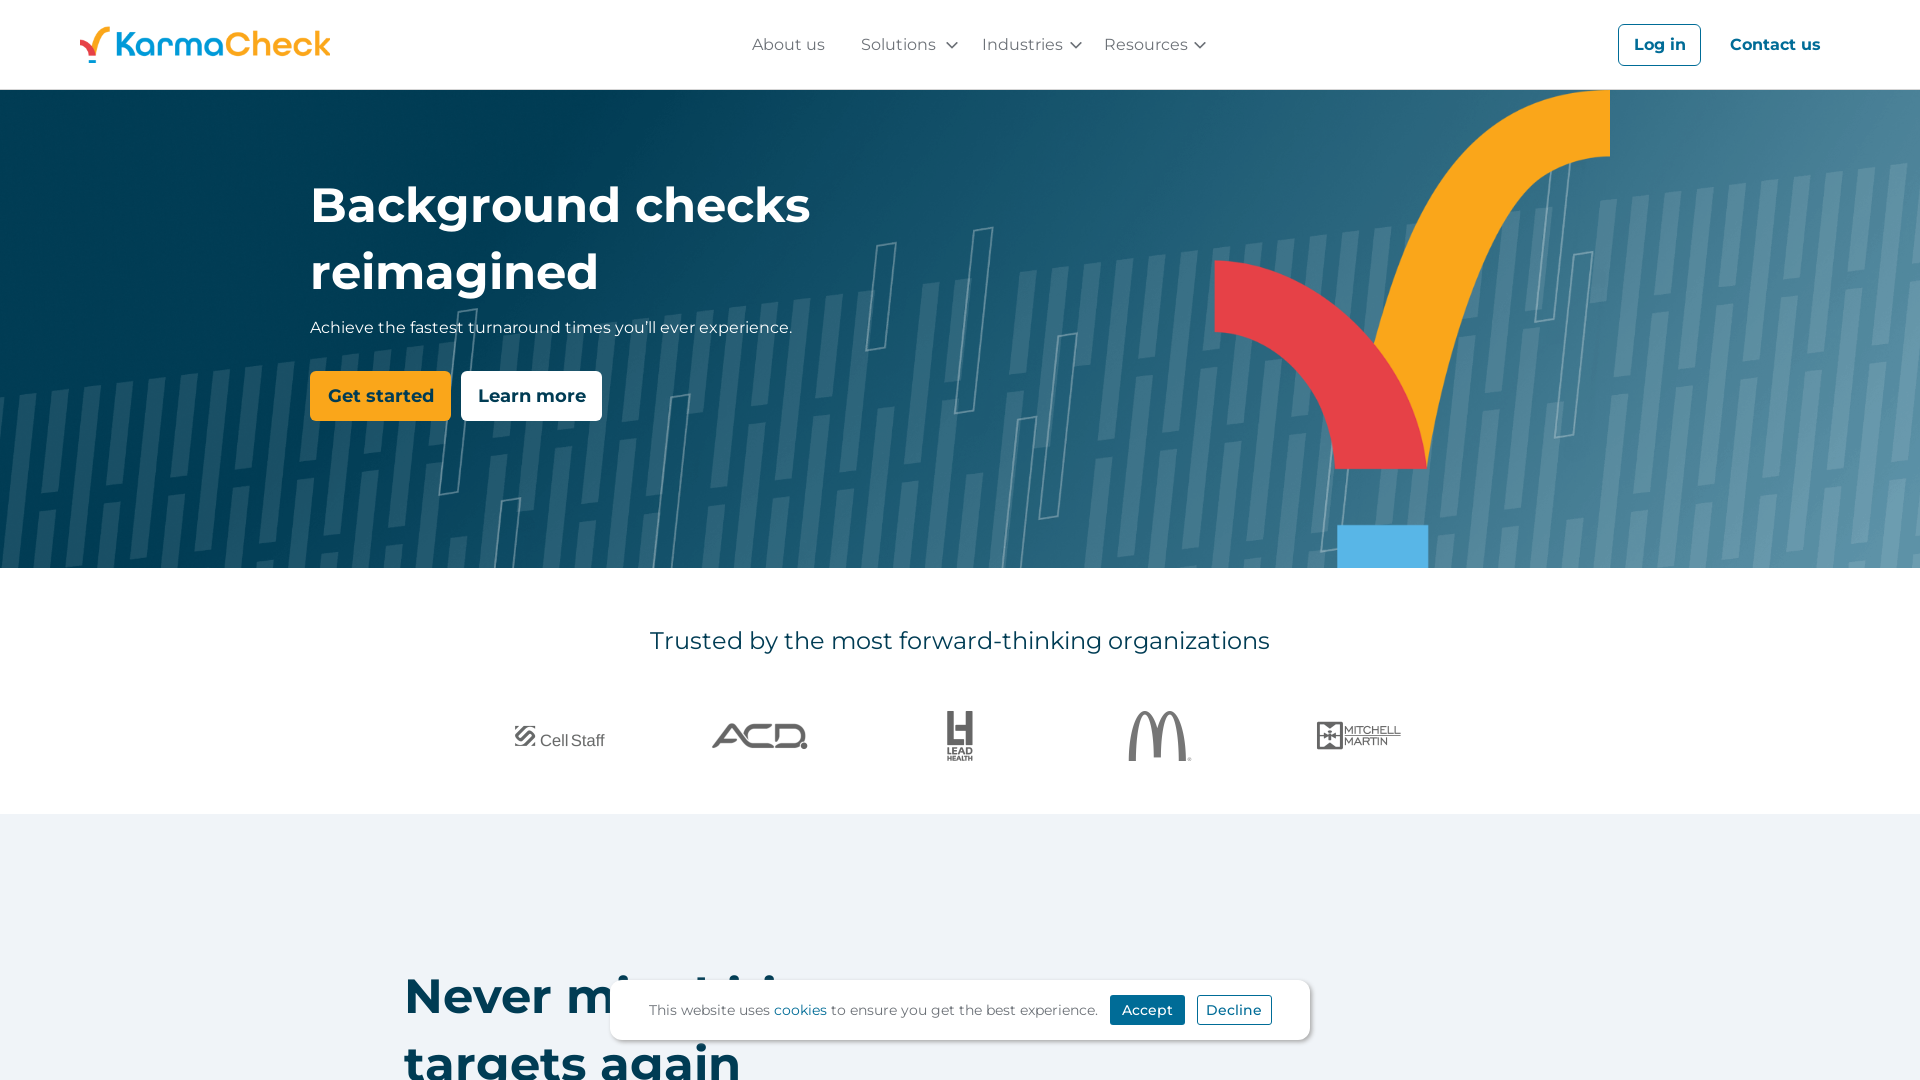
Task: Click the Lead Health logo icon
Action: click(960, 735)
